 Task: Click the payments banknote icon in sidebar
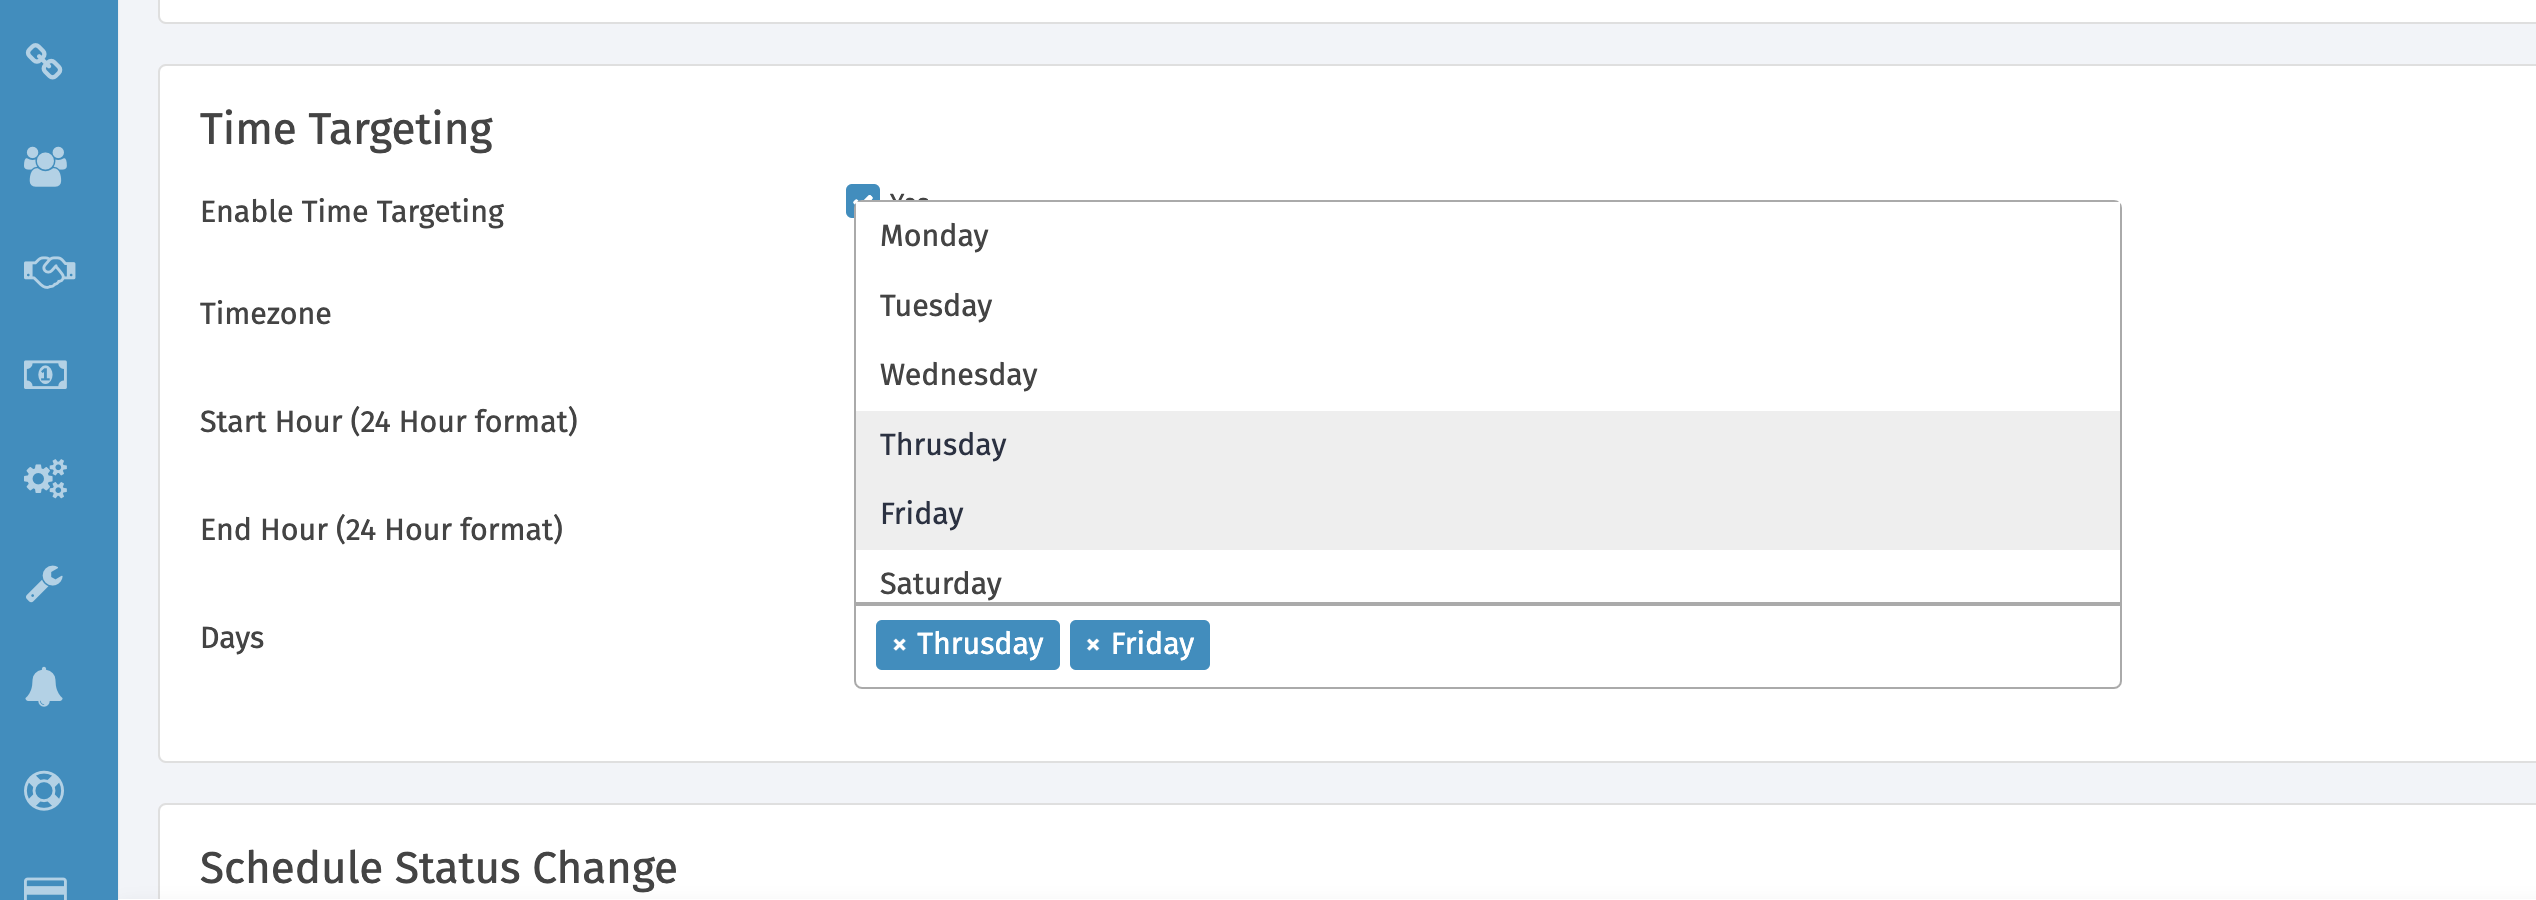point(45,375)
